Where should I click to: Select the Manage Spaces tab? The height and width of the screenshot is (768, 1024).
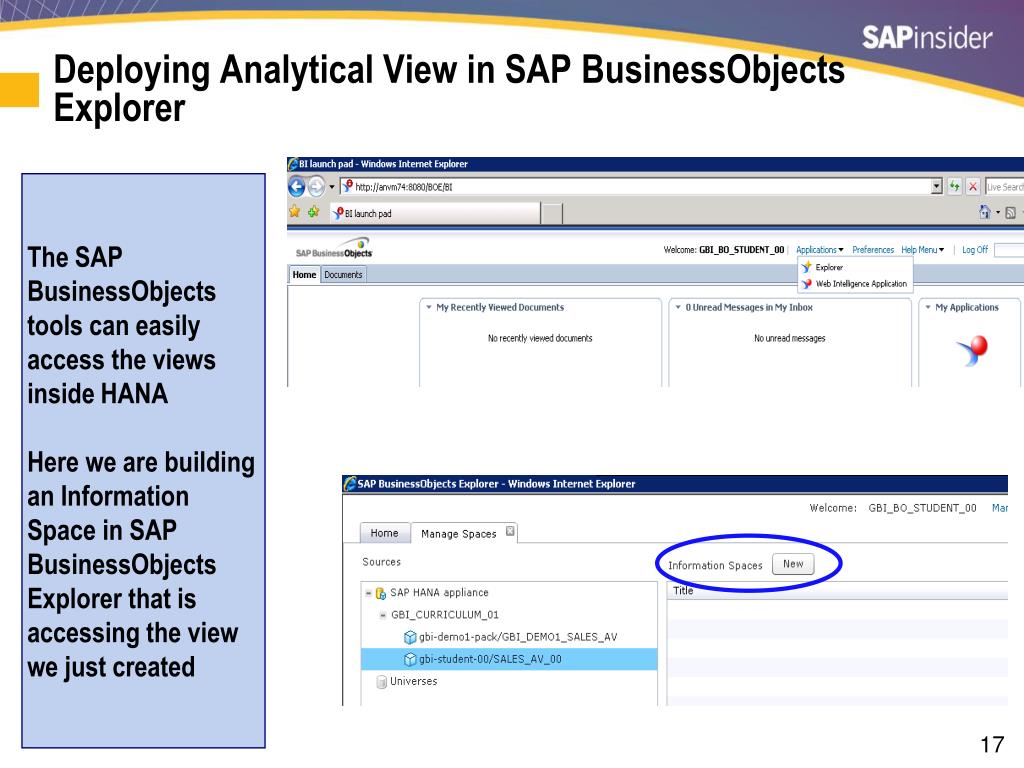[458, 534]
